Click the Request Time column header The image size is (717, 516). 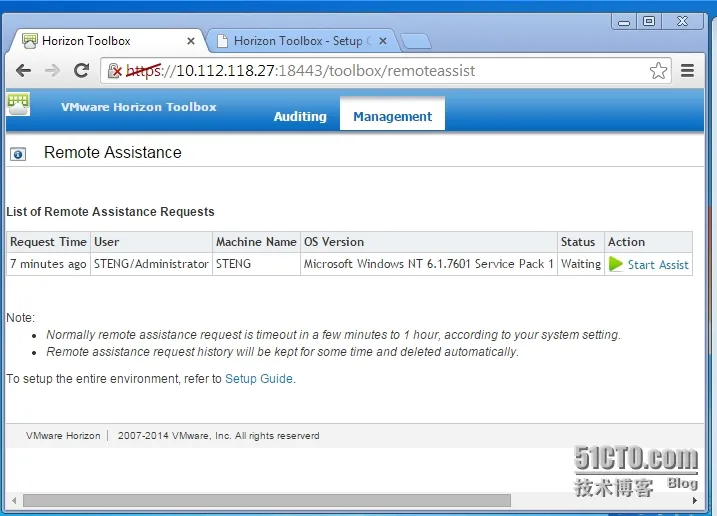click(x=48, y=242)
